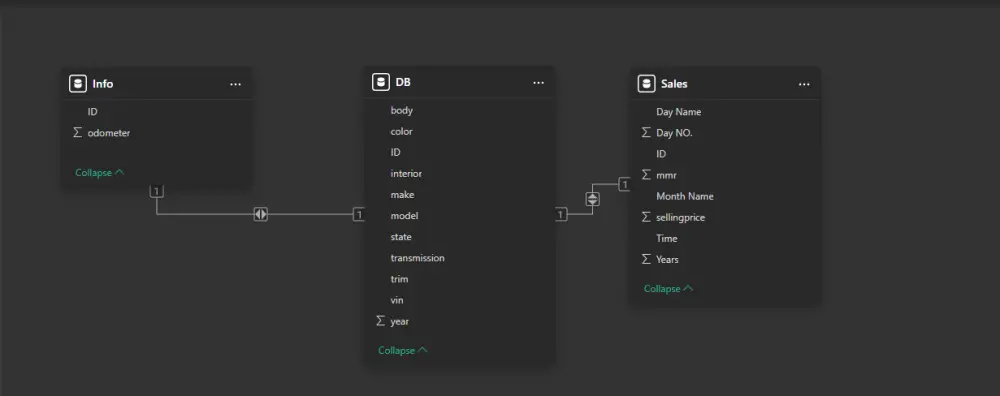Click the cardinality 1 marker right of DB model field
This screenshot has height=396, width=1000.
[x=561, y=215]
